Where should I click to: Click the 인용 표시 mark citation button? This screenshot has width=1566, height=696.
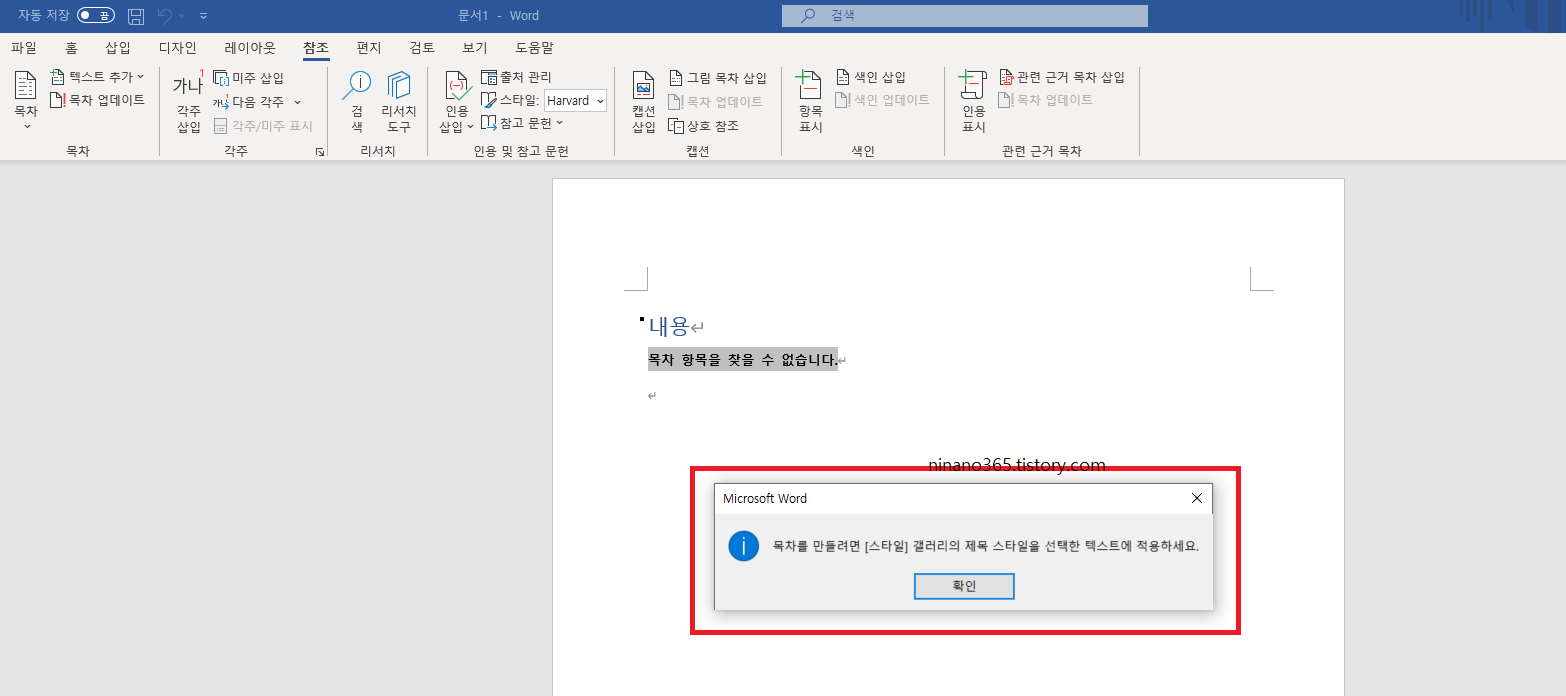tap(974, 101)
